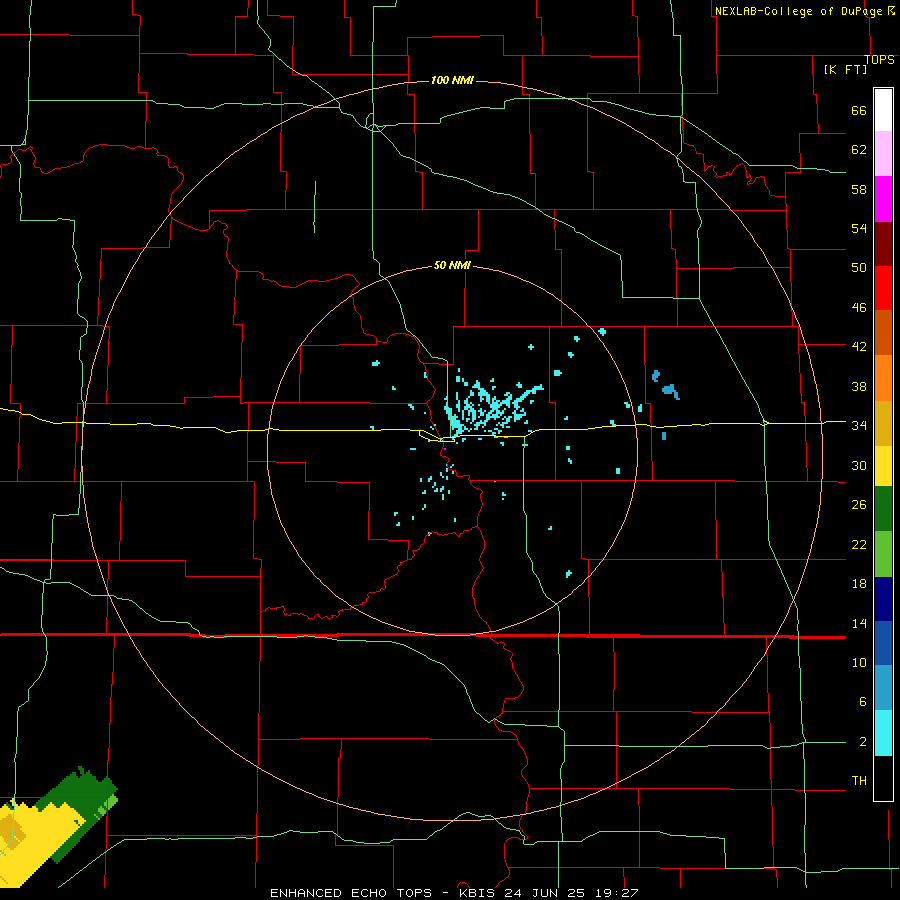Viewport: 900px width, 900px height.
Task: Click the dark red 50-54 kft swatch
Action: [883, 245]
